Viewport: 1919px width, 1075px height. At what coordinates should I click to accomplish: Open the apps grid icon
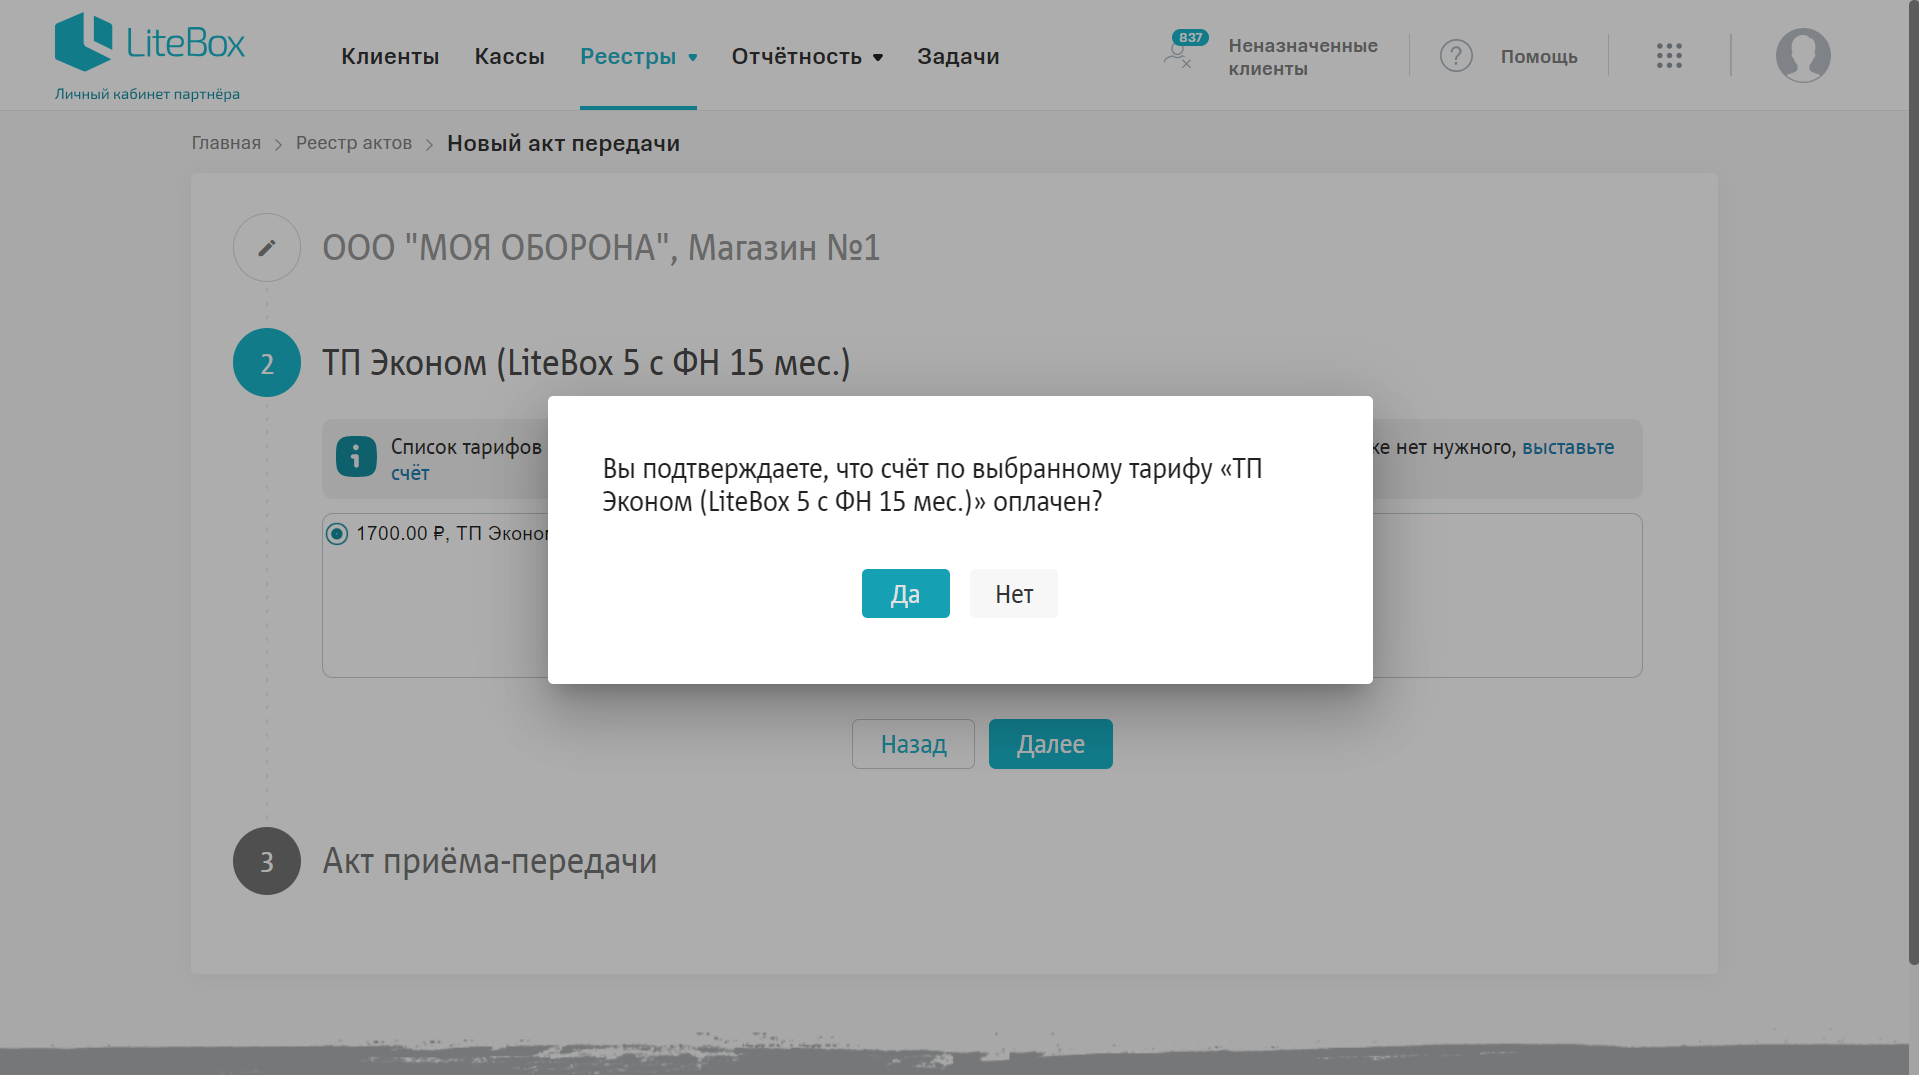pos(1669,56)
